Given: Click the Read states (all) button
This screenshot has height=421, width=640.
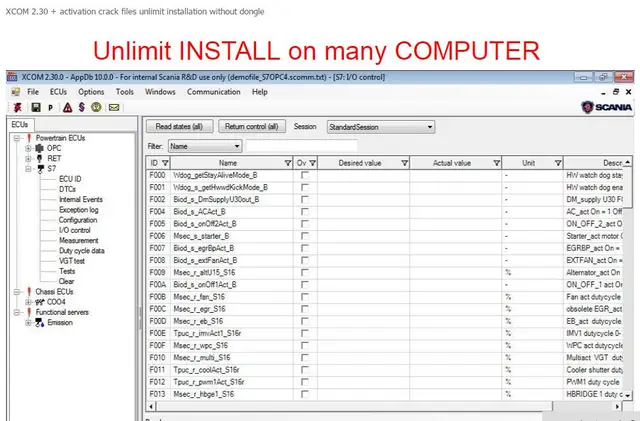Looking at the screenshot, I should pyautogui.click(x=179, y=127).
